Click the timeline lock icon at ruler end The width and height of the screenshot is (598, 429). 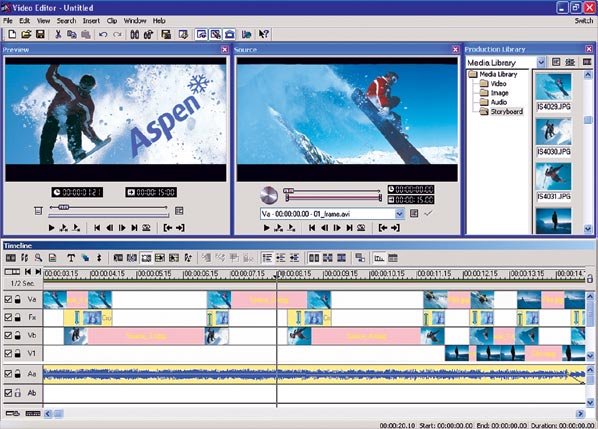point(590,278)
